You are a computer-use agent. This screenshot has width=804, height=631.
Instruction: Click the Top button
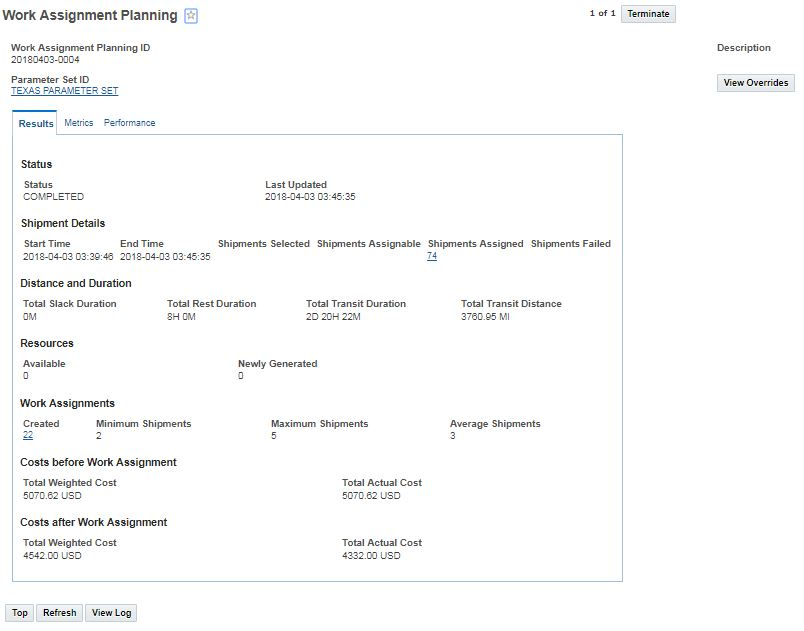(20, 613)
